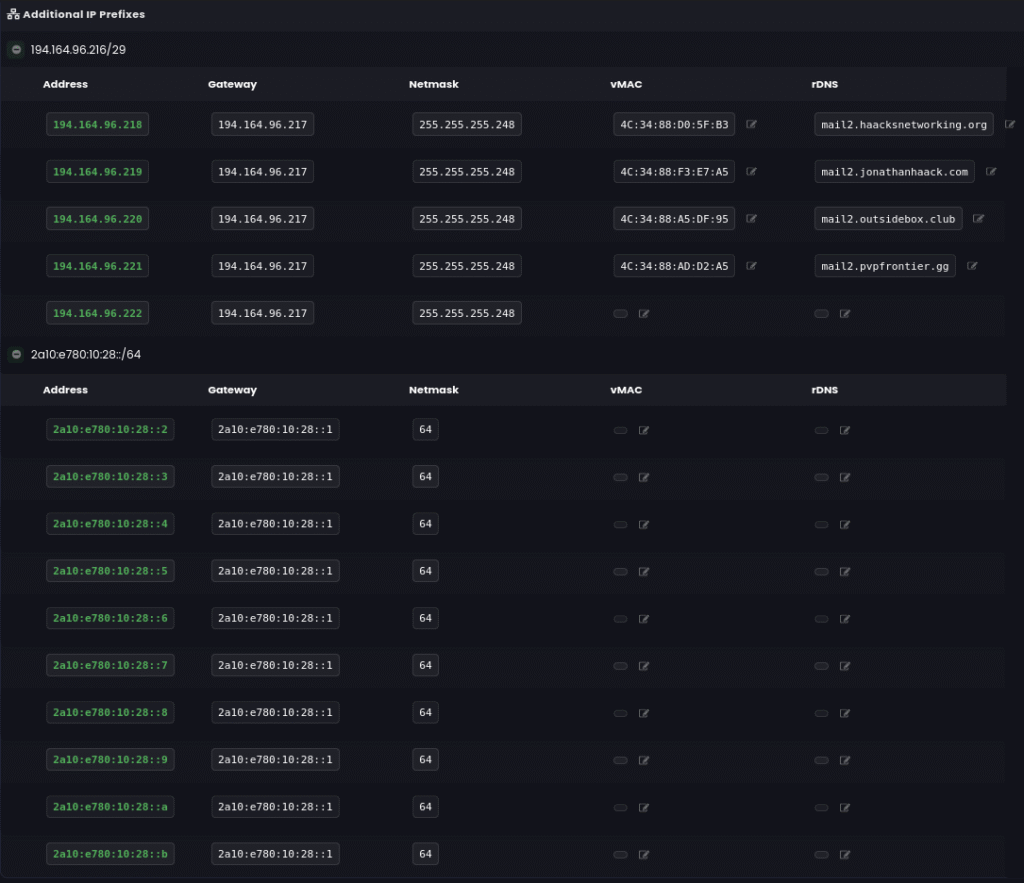The image size is (1024, 883).
Task: Edit vMAC for 194.164.96.222
Action: [x=644, y=314]
